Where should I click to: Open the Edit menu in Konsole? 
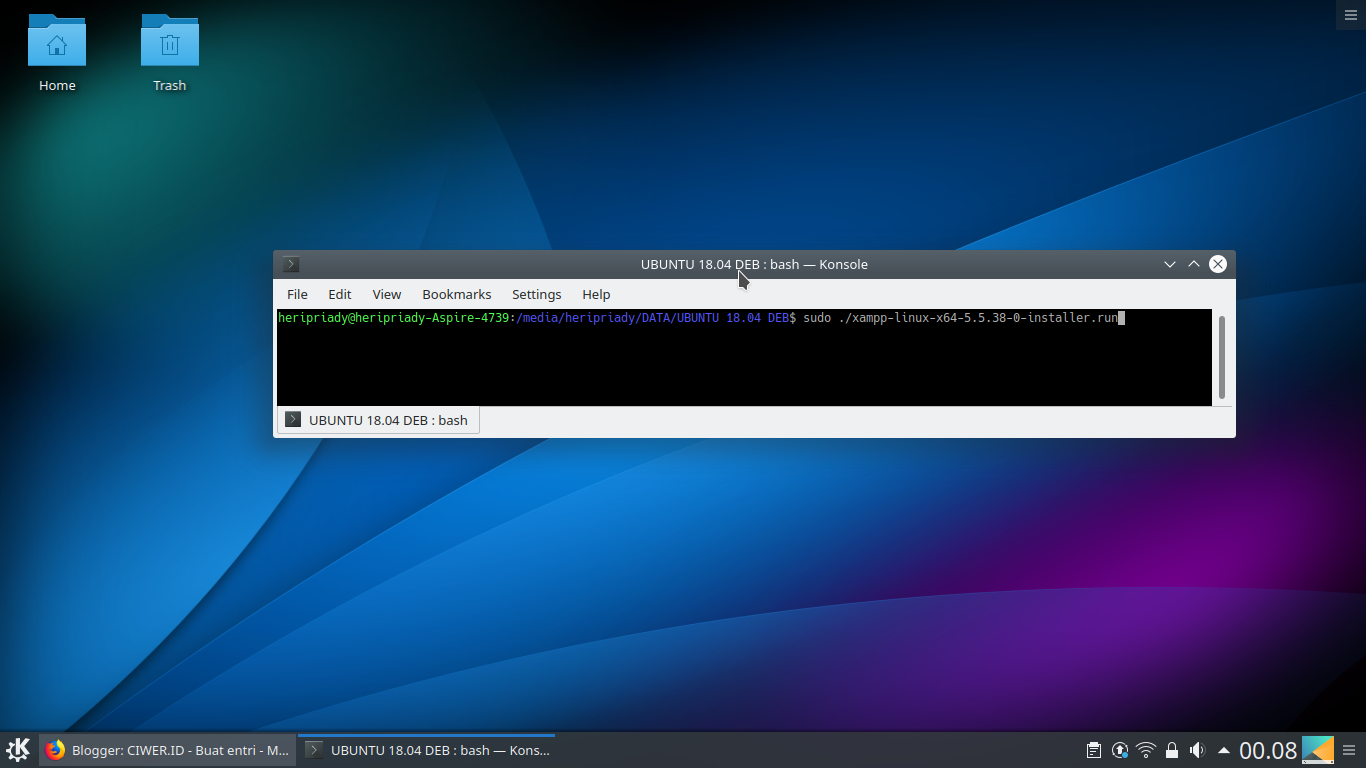(340, 294)
